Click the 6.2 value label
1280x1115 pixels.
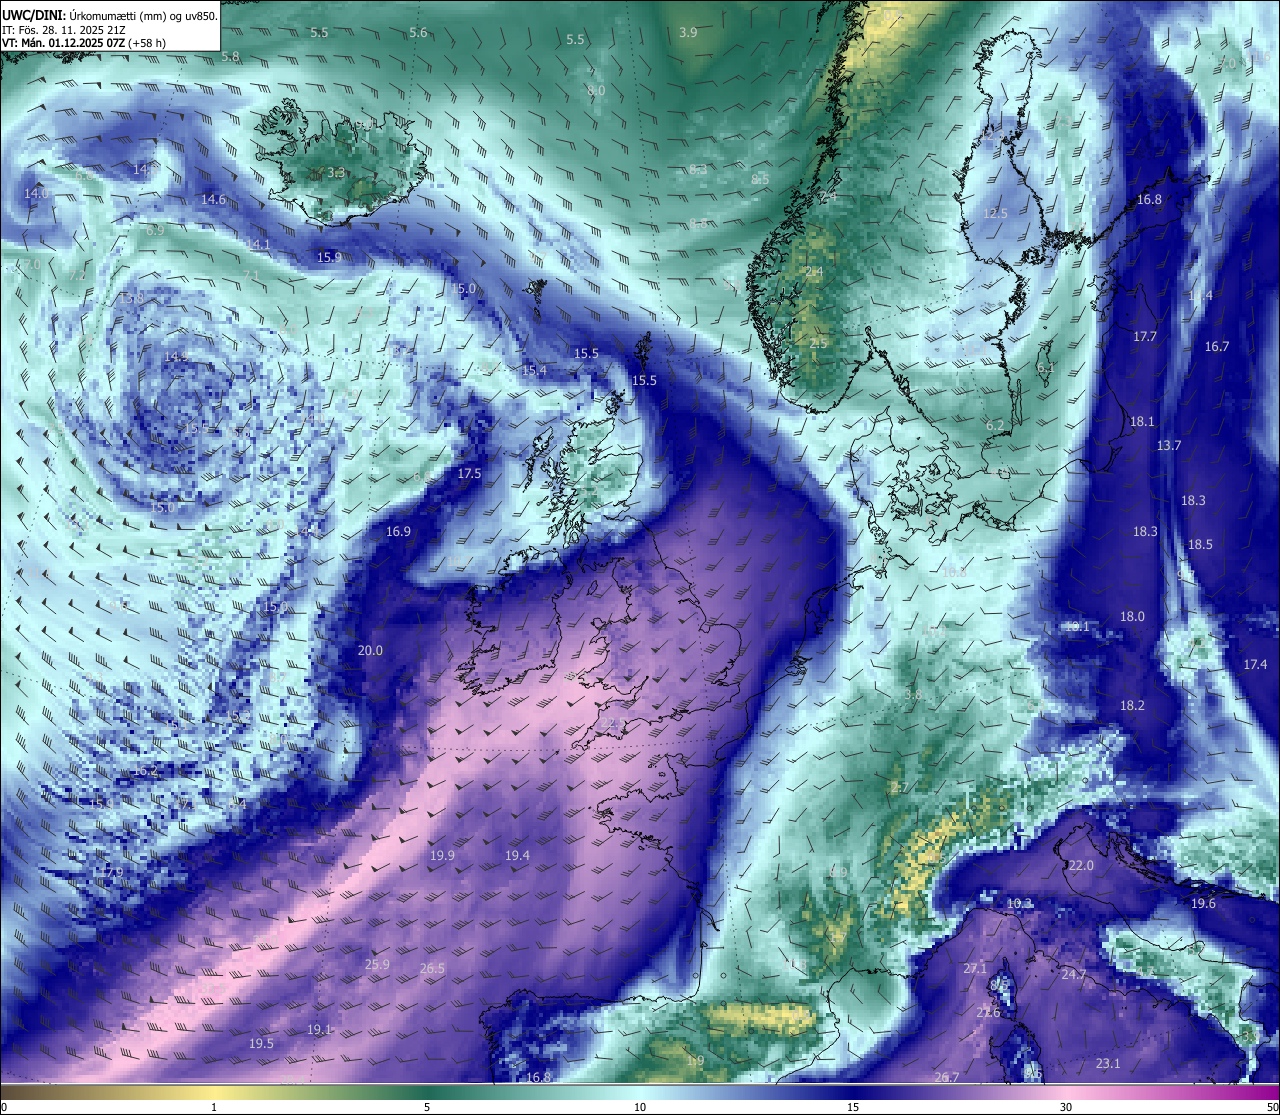click(995, 426)
